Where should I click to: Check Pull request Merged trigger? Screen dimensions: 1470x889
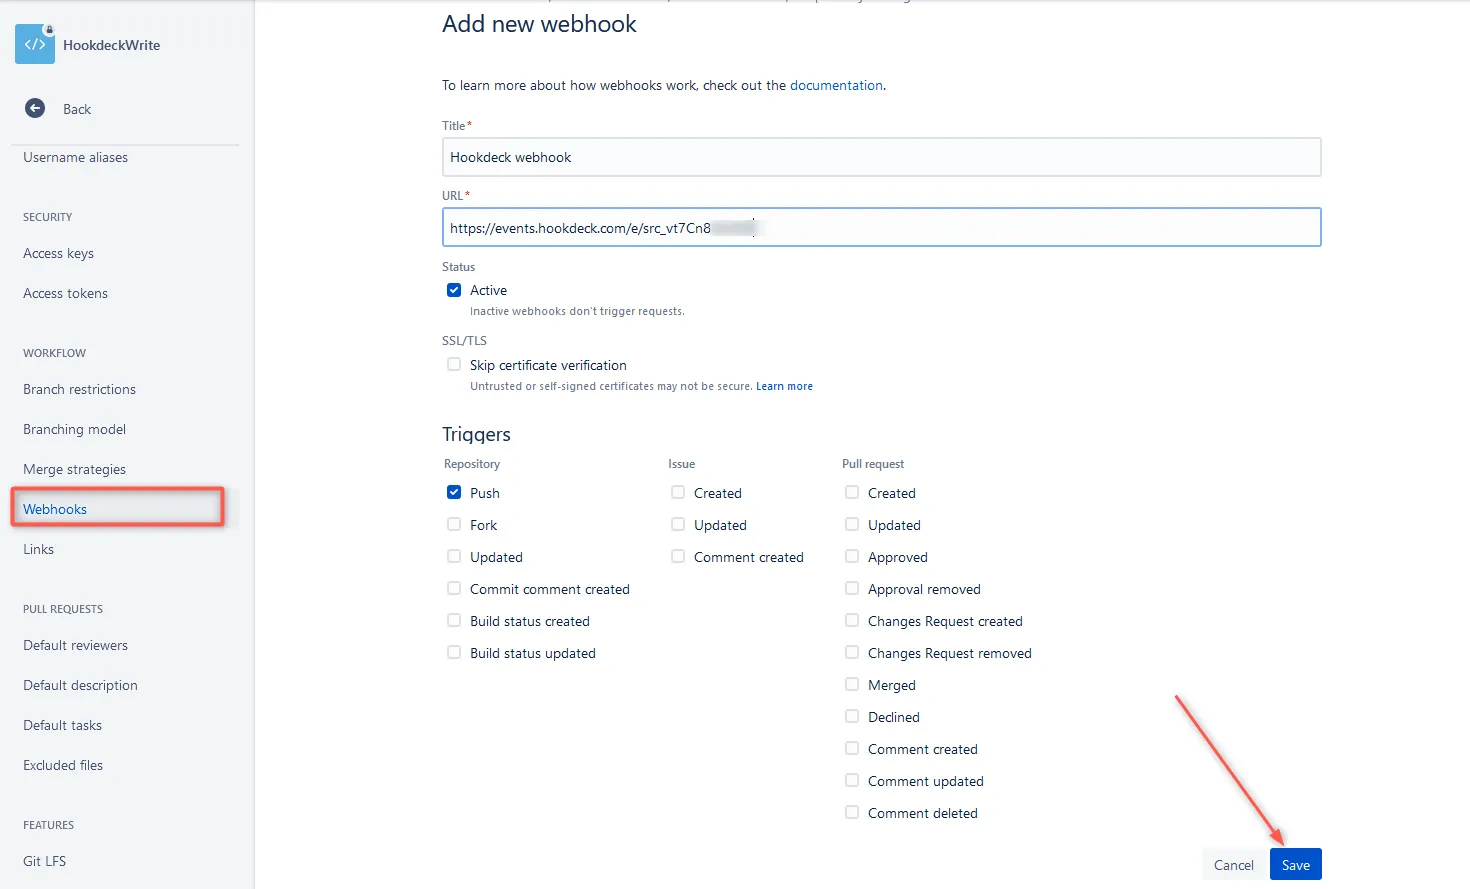(852, 684)
